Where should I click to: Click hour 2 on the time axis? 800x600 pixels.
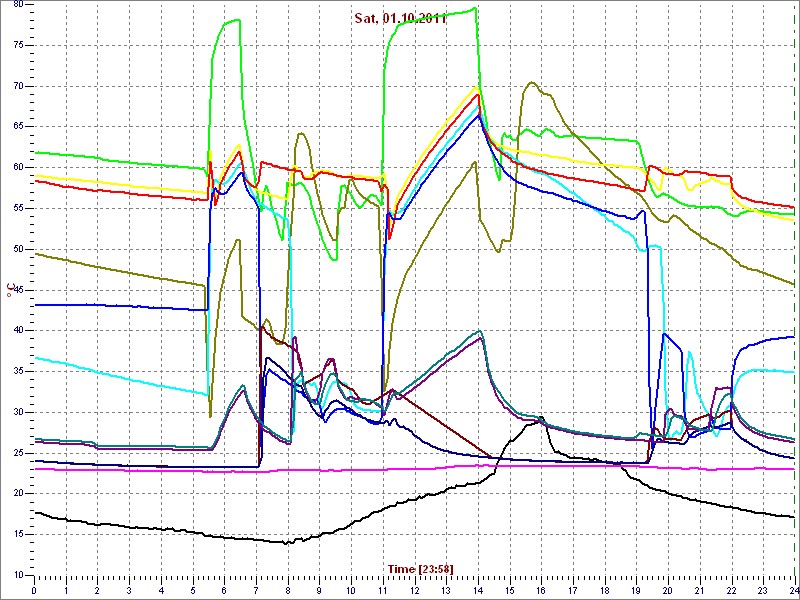97,590
